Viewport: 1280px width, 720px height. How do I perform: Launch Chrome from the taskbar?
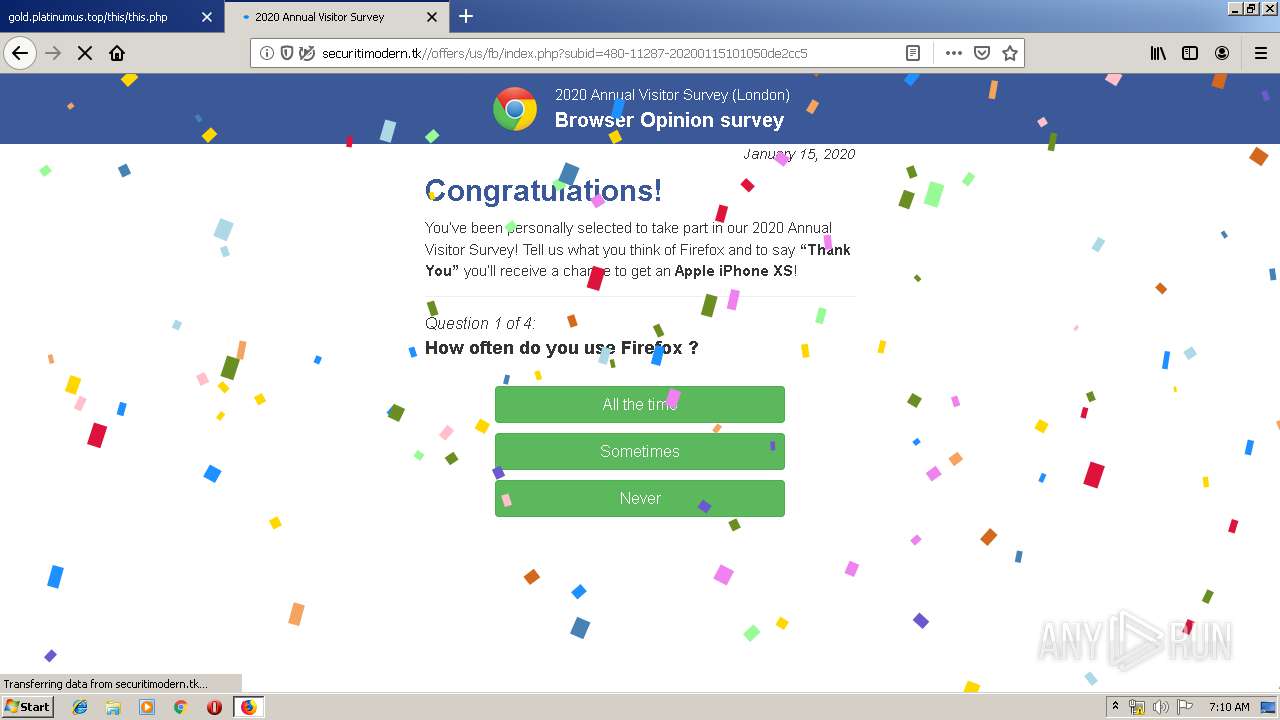pyautogui.click(x=180, y=707)
